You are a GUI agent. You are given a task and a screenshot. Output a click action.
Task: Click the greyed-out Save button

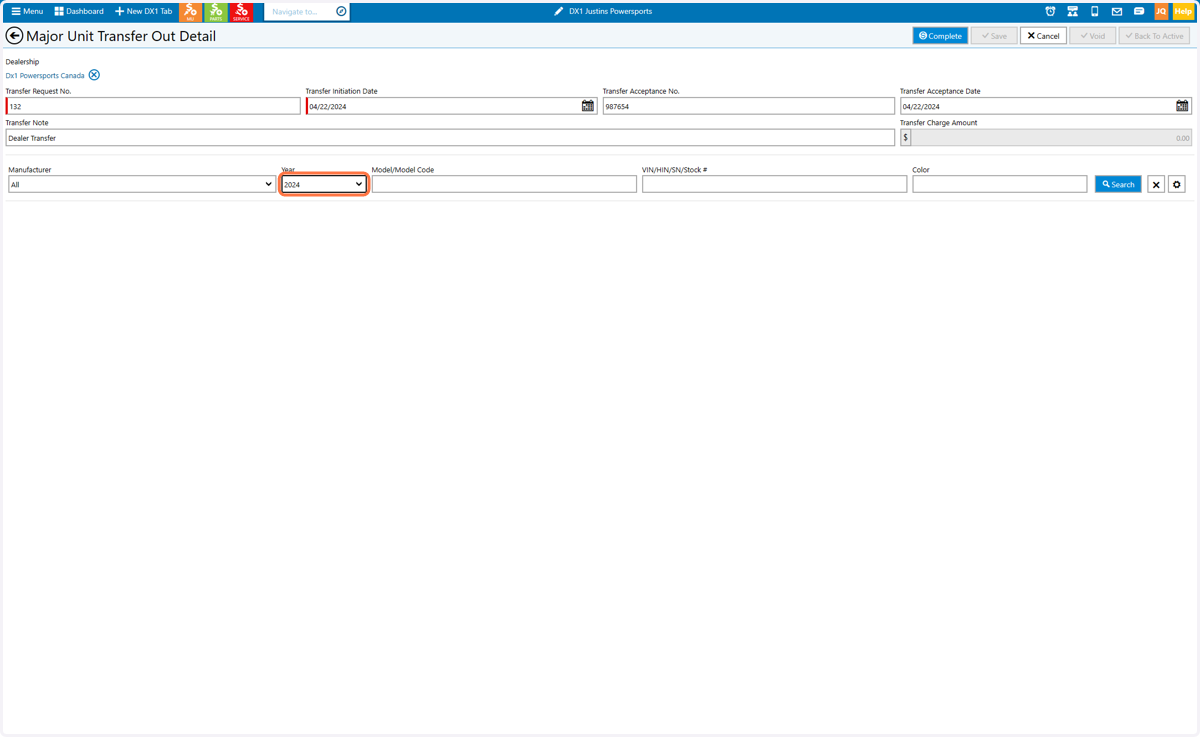[x=994, y=35]
